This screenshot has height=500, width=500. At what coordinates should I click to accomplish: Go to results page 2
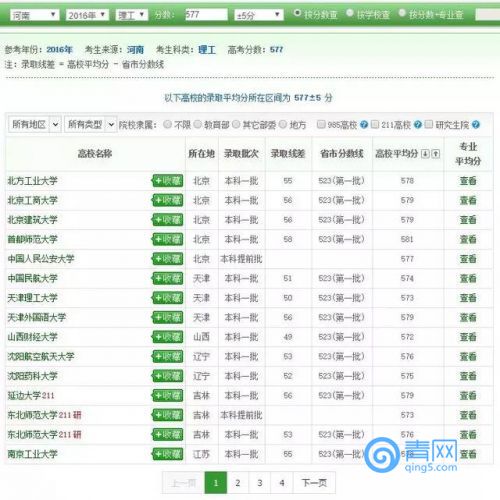(238, 482)
